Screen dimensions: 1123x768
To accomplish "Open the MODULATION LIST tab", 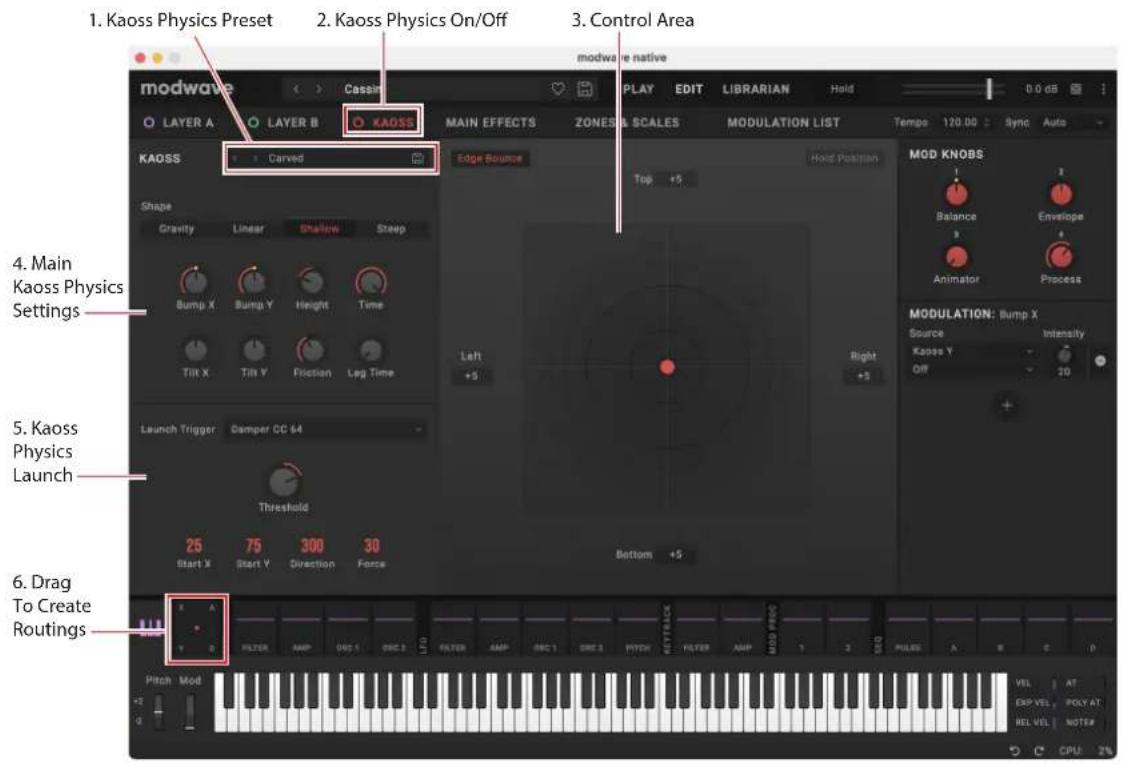I will [784, 123].
